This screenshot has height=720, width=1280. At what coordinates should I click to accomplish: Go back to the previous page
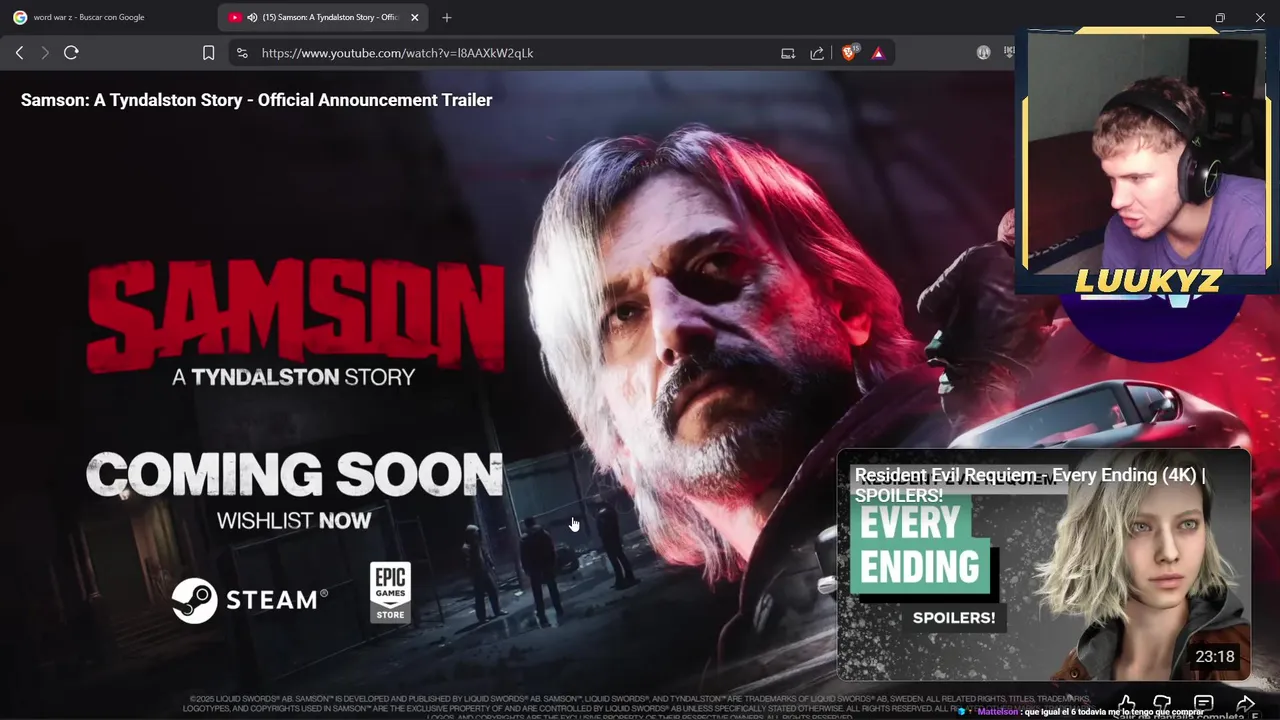point(19,53)
